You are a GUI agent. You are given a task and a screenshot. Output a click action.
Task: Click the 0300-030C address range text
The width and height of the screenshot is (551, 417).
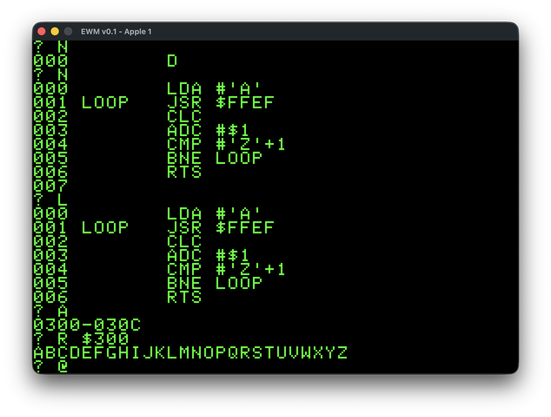coord(87,325)
